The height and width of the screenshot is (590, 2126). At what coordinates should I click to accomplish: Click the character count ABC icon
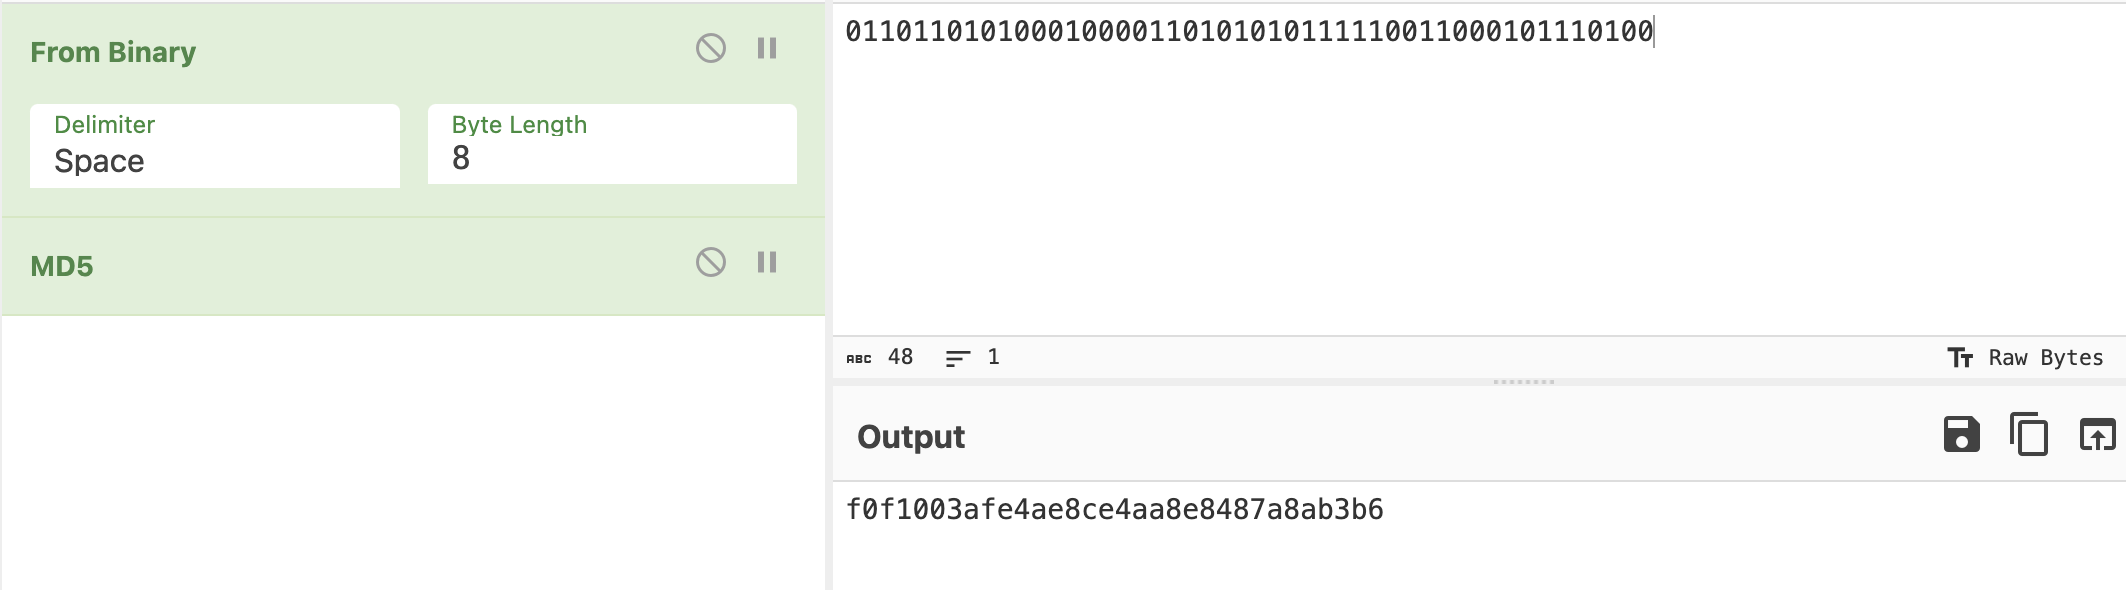pos(859,358)
